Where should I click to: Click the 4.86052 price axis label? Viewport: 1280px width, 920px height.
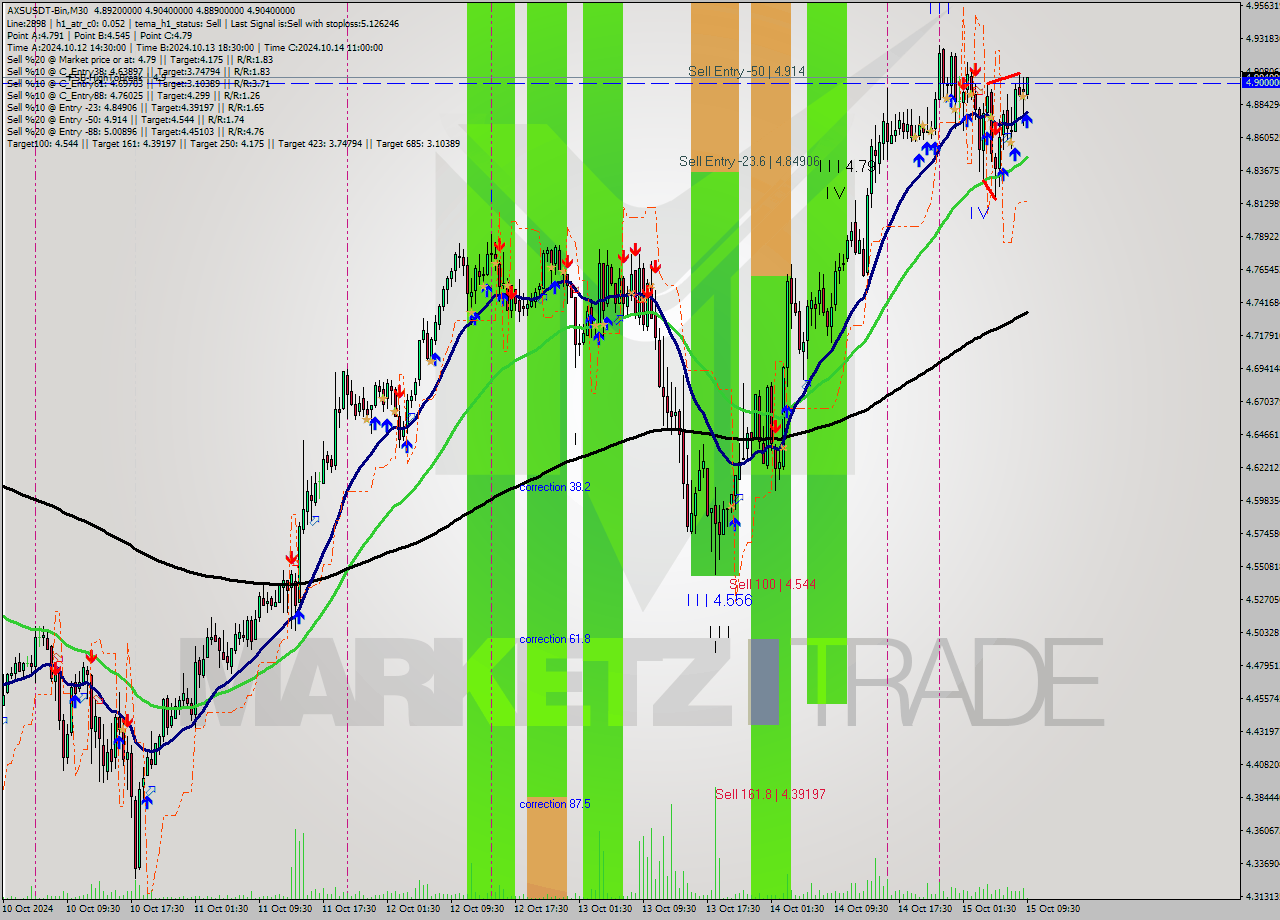coord(1262,137)
